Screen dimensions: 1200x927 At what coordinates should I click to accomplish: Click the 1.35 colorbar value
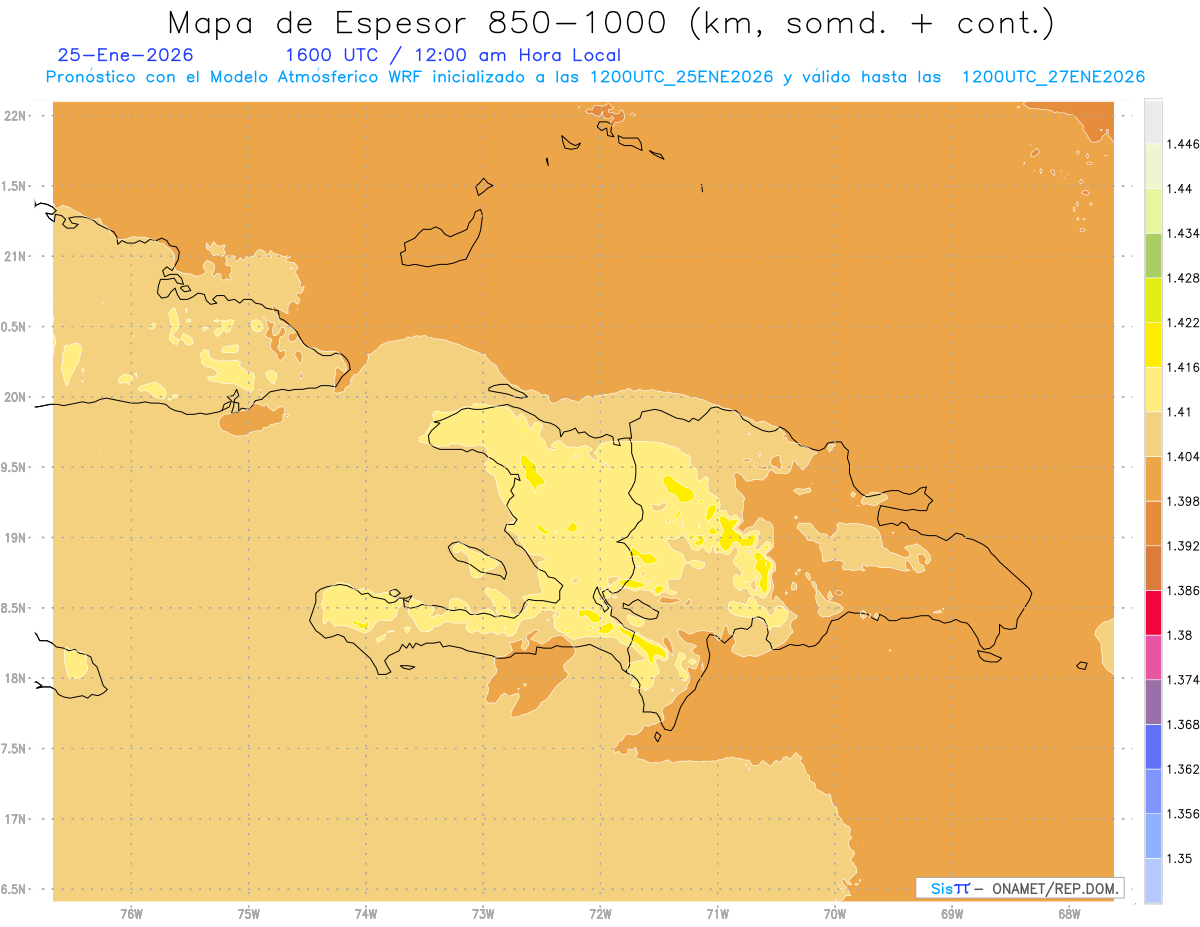(x=1179, y=859)
